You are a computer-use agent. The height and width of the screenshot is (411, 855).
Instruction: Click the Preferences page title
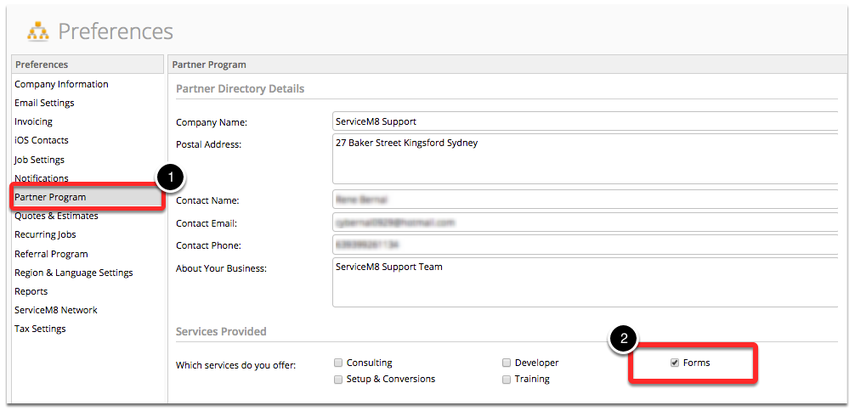click(116, 32)
